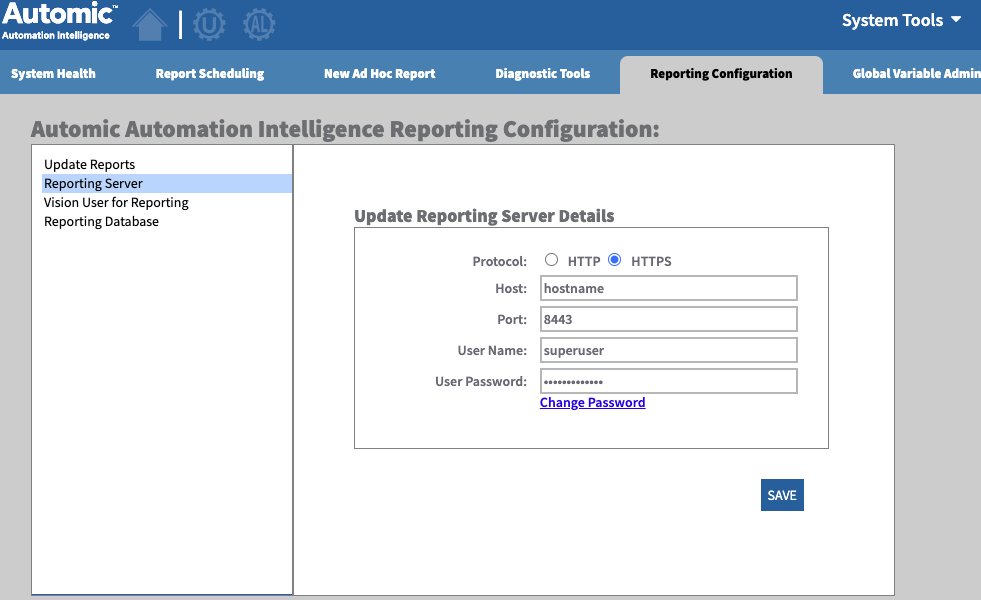Click into the Host input field
The height and width of the screenshot is (600, 981).
coord(668,288)
